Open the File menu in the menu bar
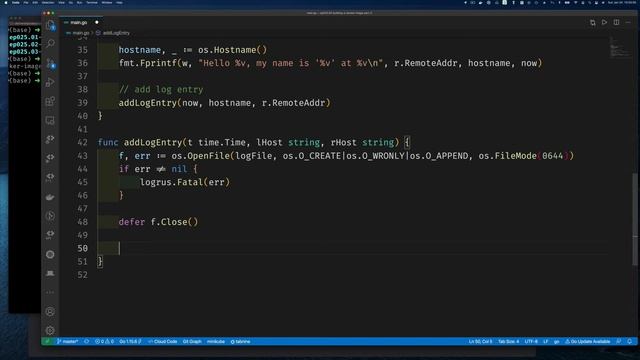Screen dimensions: 640x360 tap(26, 2)
